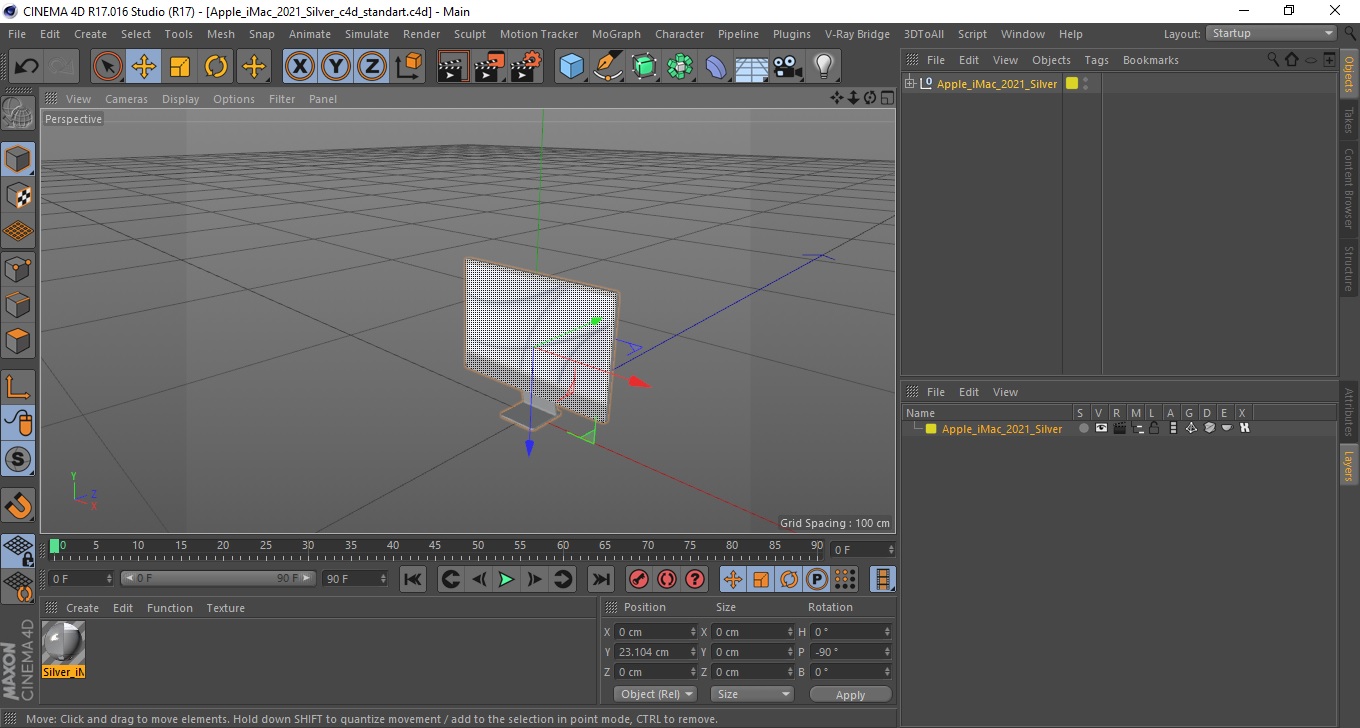Image resolution: width=1360 pixels, height=728 pixels.
Task: Activate the Rotate tool
Action: (x=216, y=67)
